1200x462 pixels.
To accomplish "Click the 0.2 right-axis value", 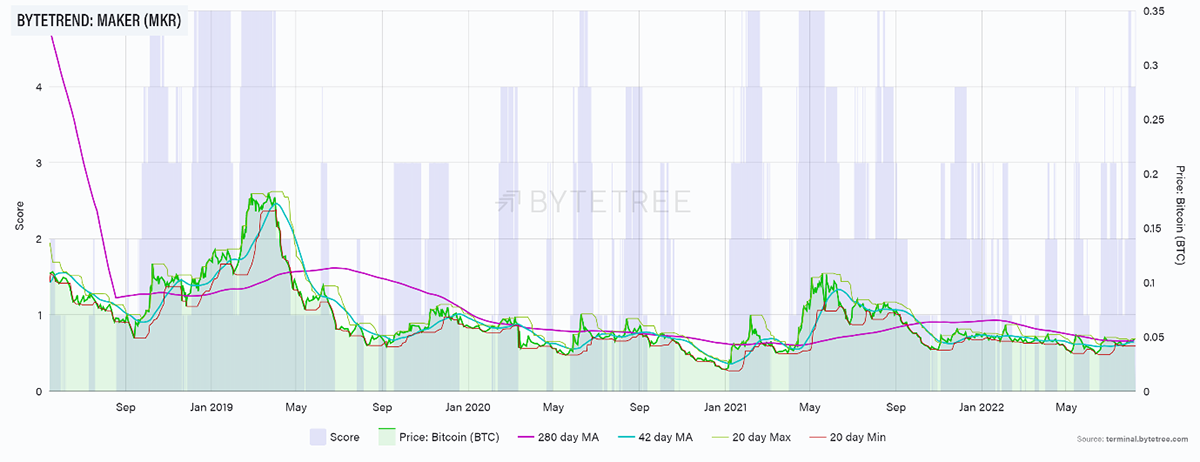I will pos(1150,174).
